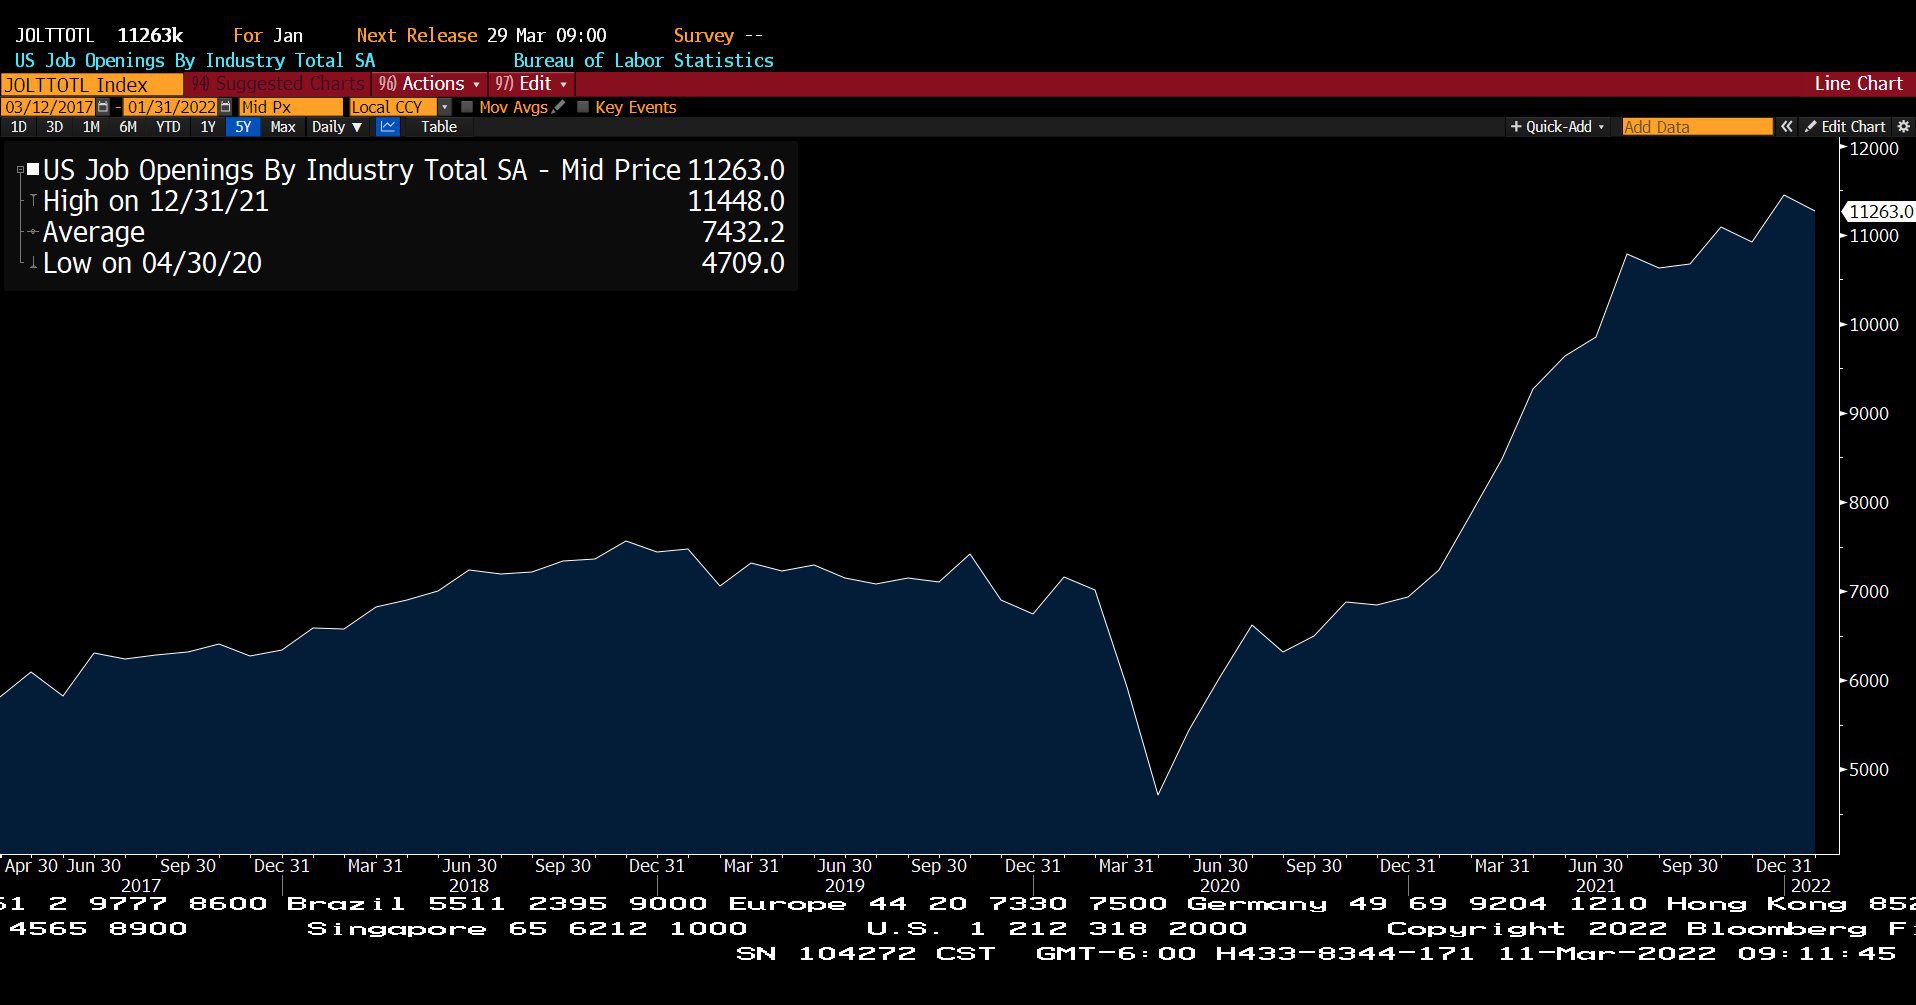Screen dimensions: 1916x1005
Task: Click the Edit Chart pencil button
Action: coord(1845,127)
